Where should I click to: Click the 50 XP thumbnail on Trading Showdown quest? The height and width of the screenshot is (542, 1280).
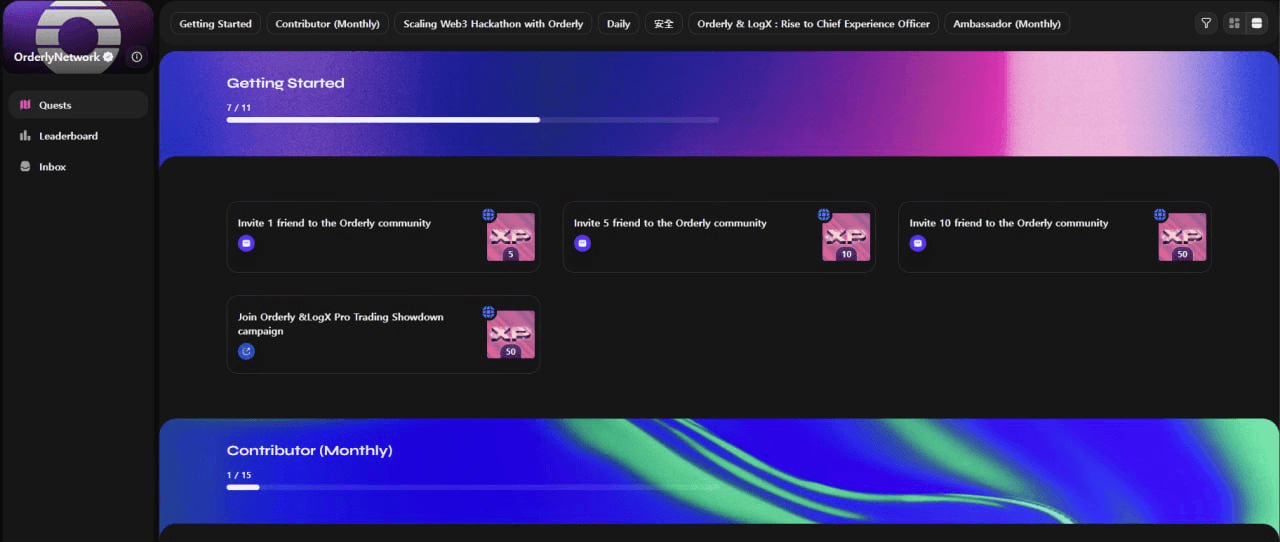click(511, 335)
